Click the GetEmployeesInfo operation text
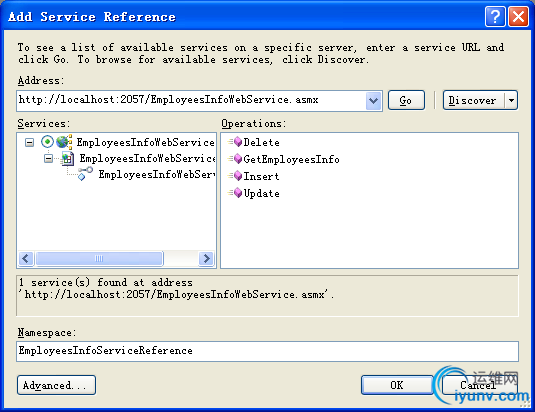 [x=291, y=159]
